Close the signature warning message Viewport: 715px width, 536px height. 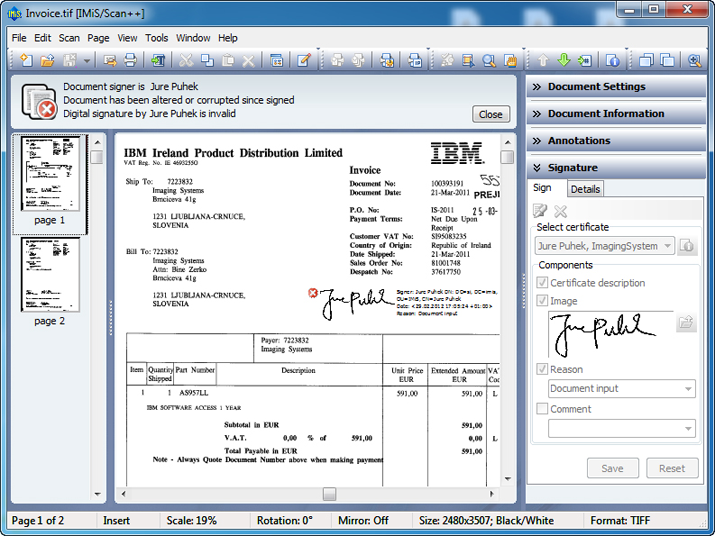click(491, 114)
